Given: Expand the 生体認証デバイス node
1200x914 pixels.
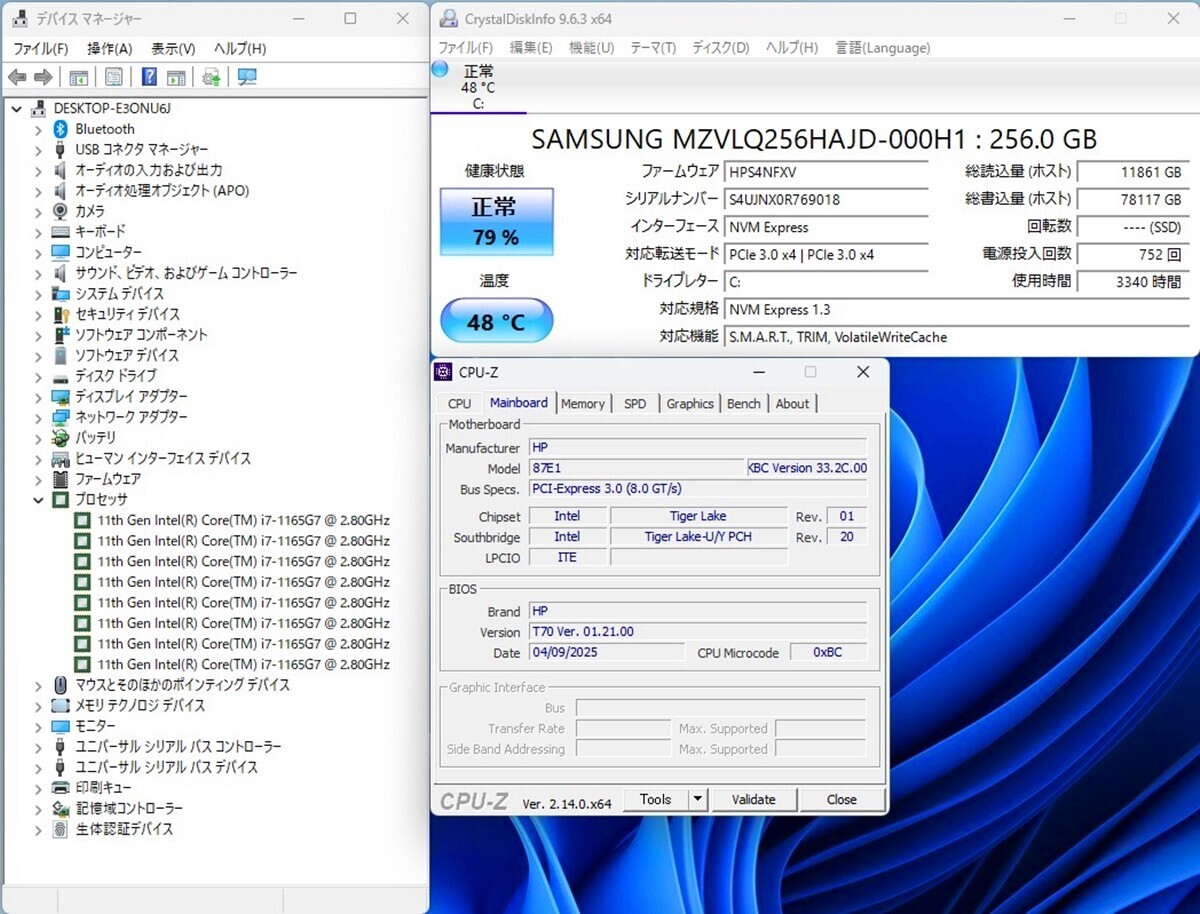Looking at the screenshot, I should (x=38, y=829).
